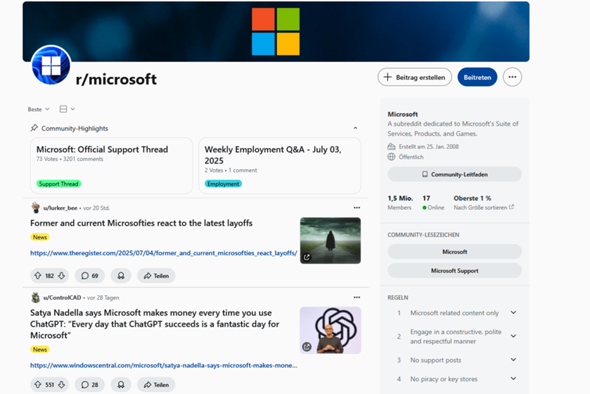Click the Support Thread flair tag
590x394 pixels.
coord(59,184)
